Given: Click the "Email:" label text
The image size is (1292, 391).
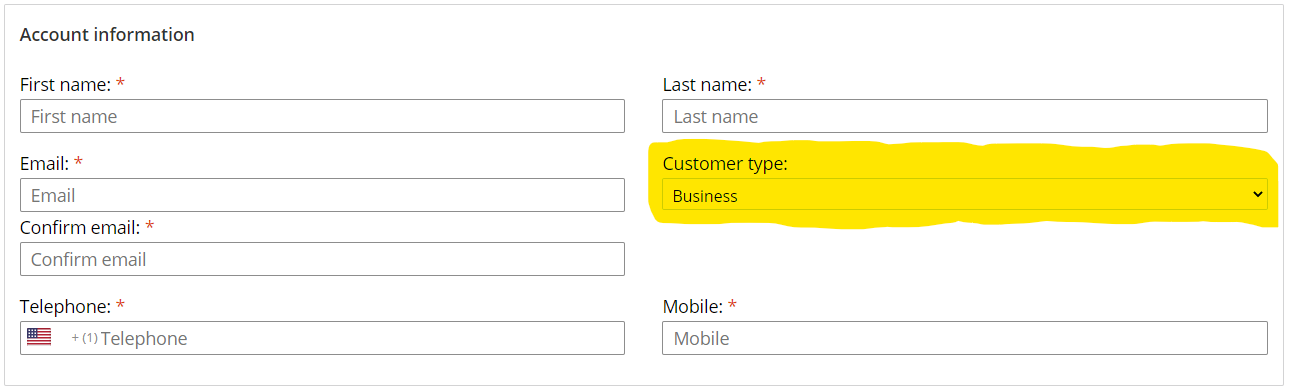Looking at the screenshot, I should click(x=44, y=163).
